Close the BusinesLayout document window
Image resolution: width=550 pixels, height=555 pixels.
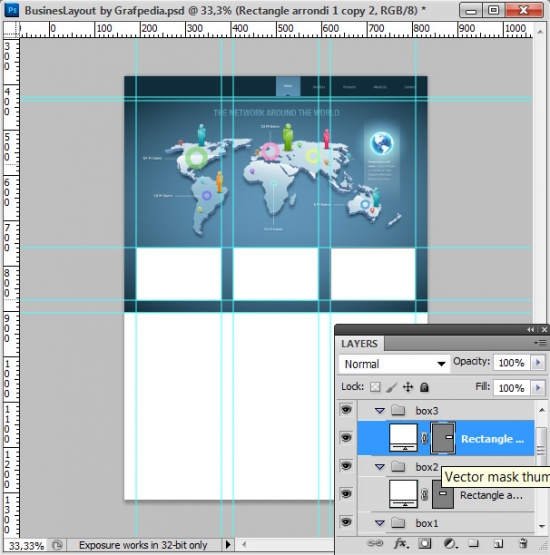point(524,10)
